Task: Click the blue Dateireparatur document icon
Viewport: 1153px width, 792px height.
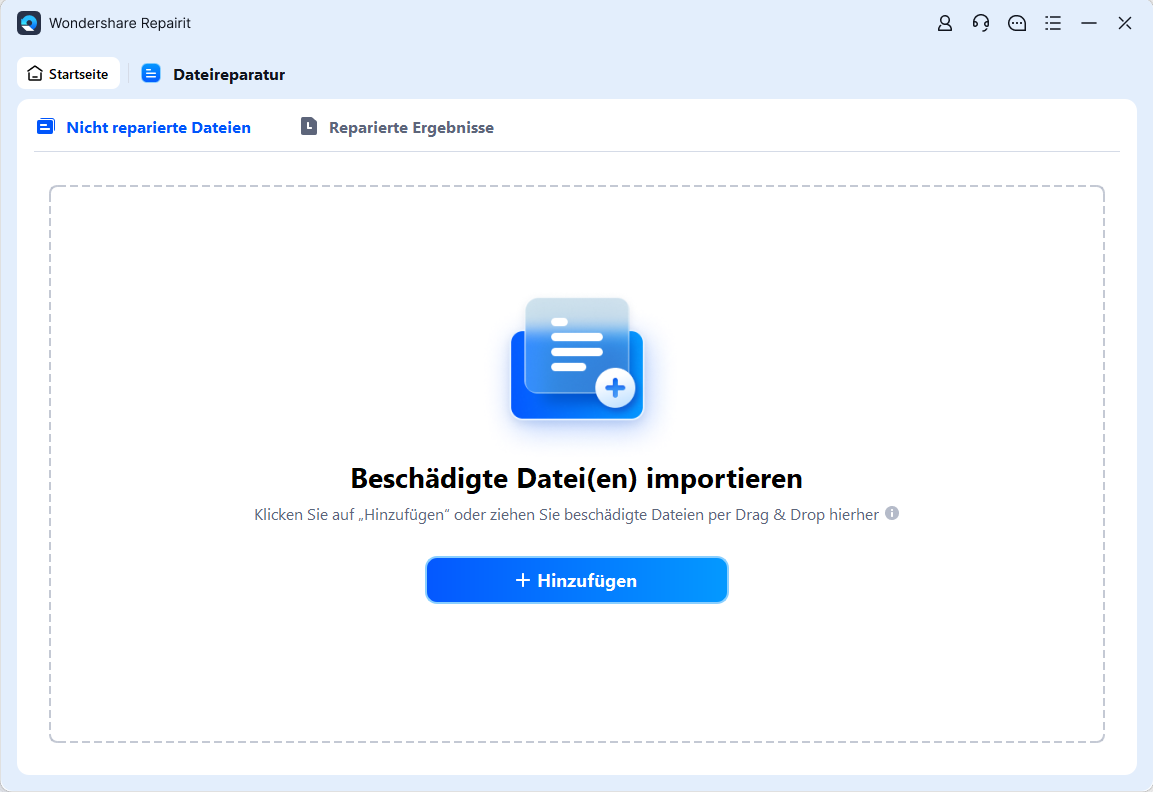Action: 151,74
